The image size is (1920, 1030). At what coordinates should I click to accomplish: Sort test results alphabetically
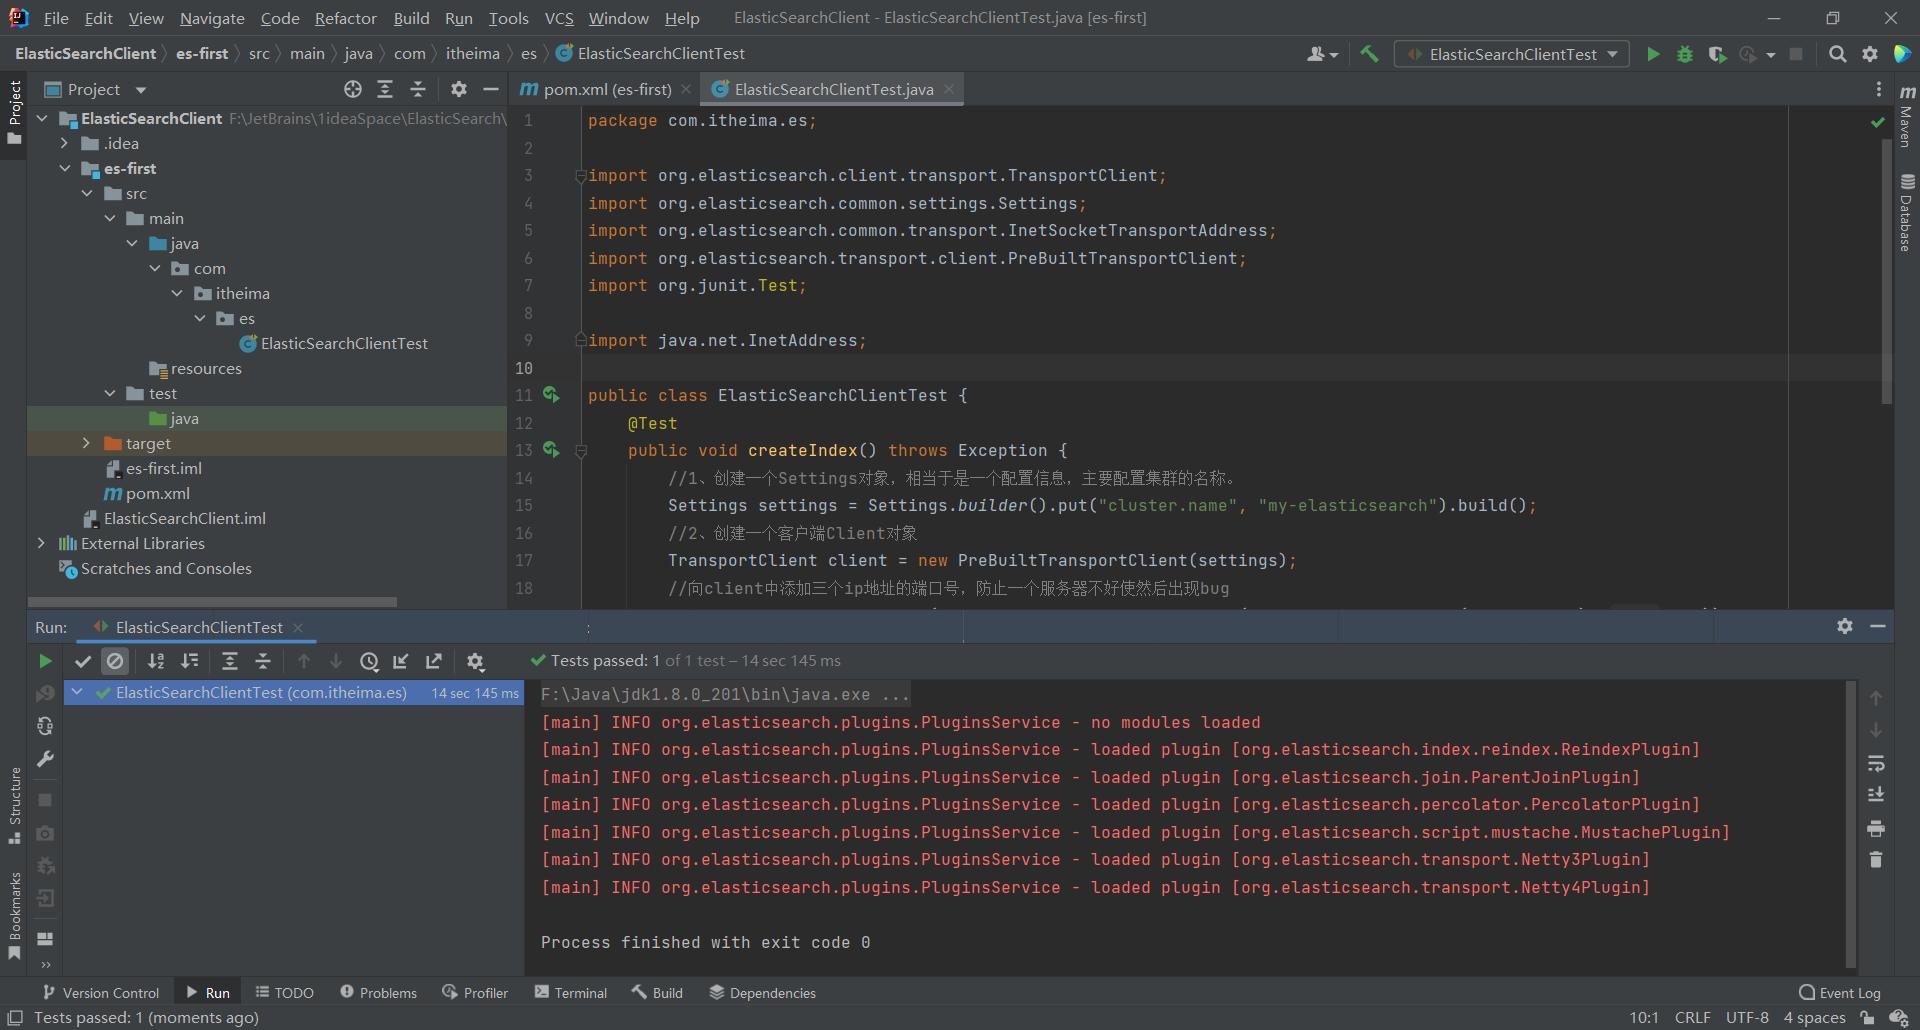click(x=156, y=661)
